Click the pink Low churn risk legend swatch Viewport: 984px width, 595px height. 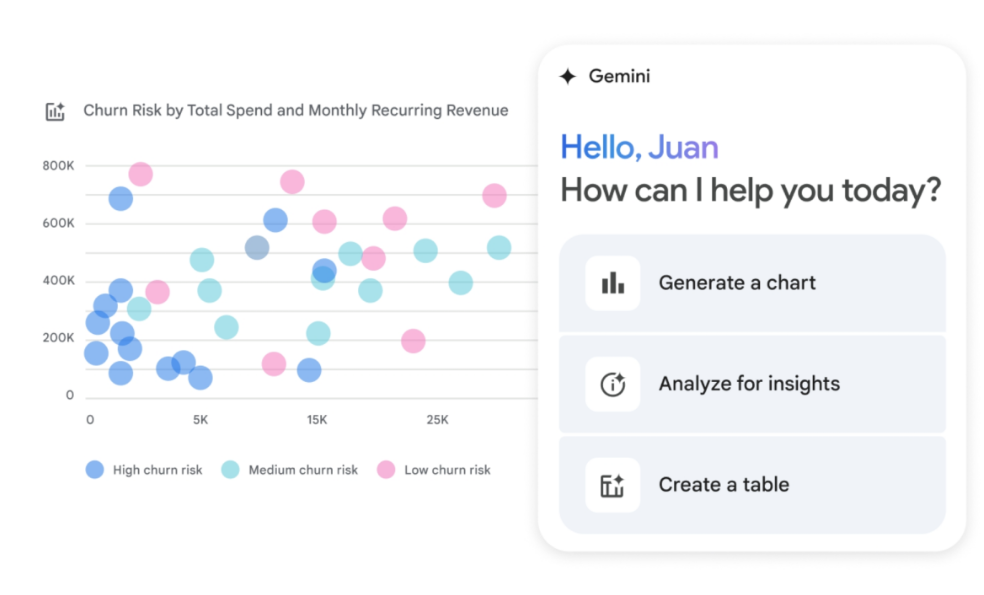[386, 469]
